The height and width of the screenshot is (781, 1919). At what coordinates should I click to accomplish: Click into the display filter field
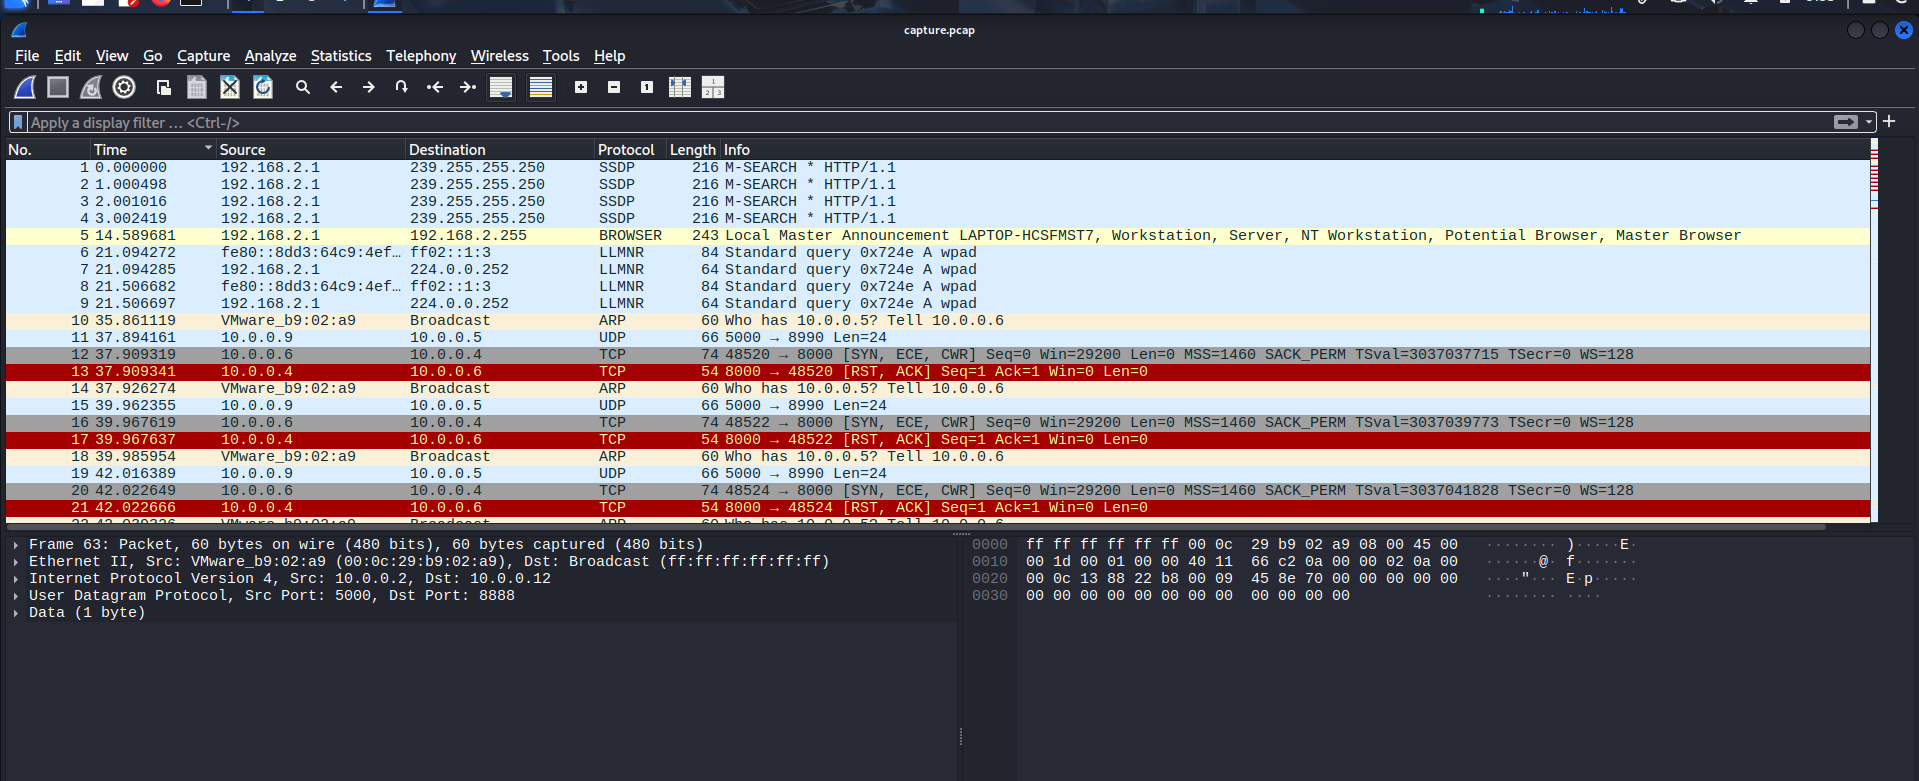(x=900, y=122)
